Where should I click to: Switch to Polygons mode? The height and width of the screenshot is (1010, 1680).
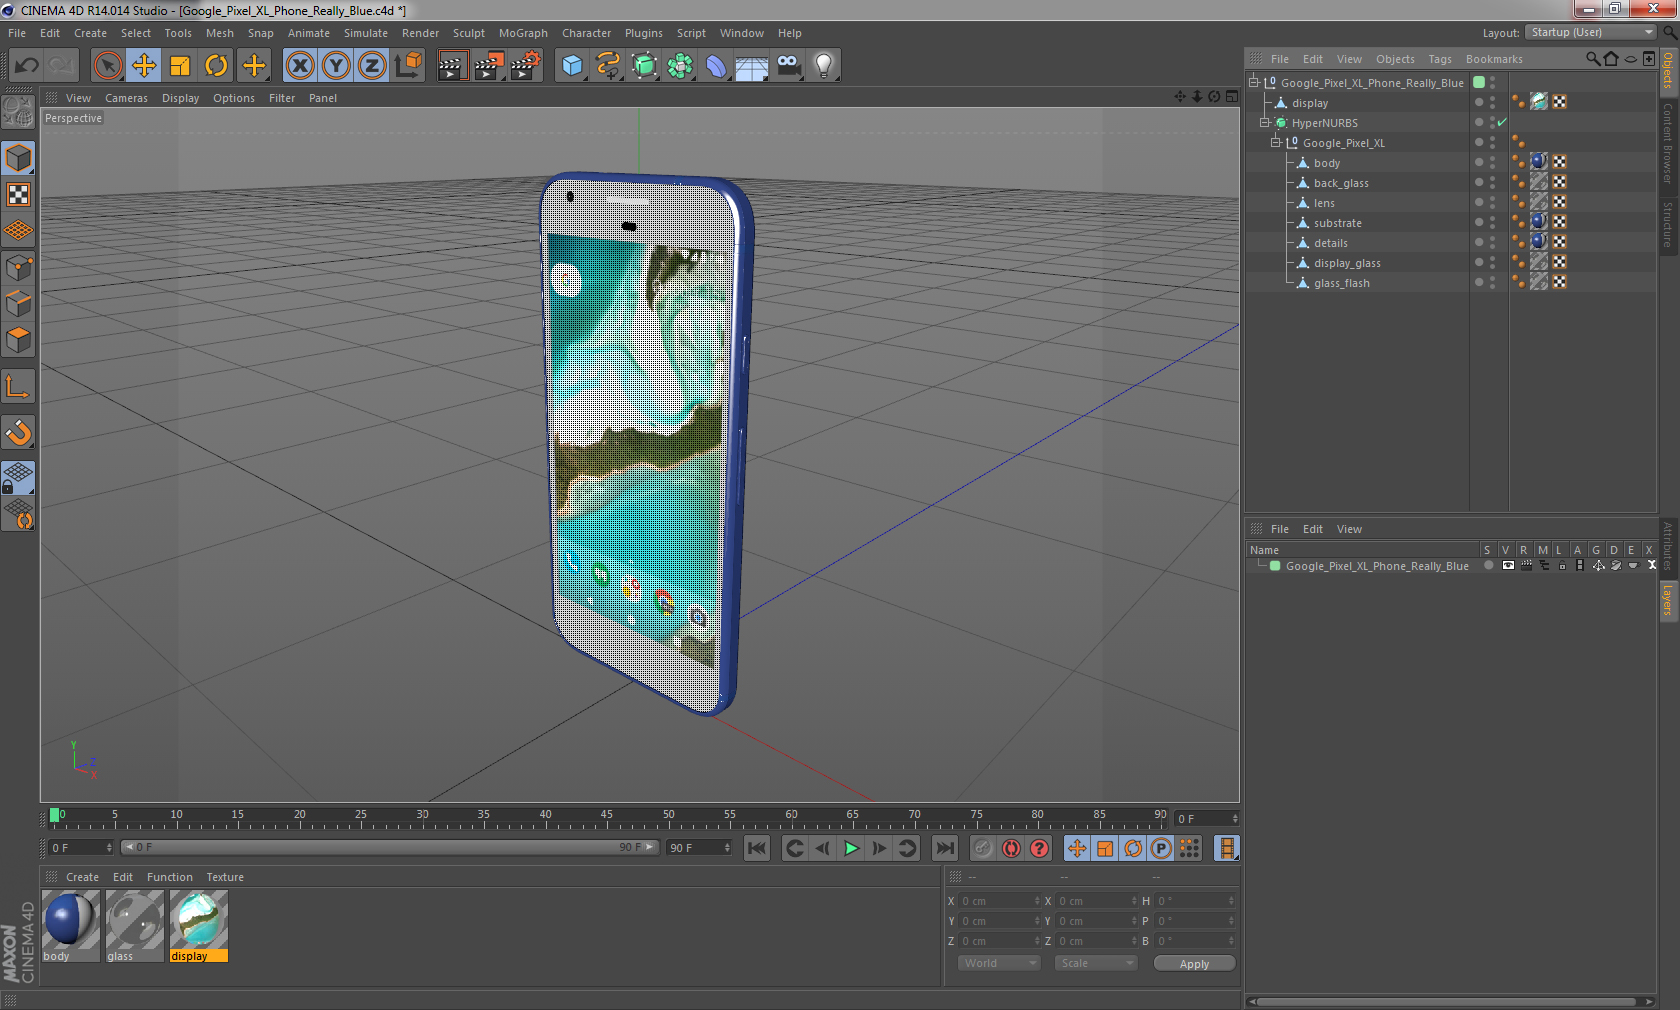pos(19,340)
